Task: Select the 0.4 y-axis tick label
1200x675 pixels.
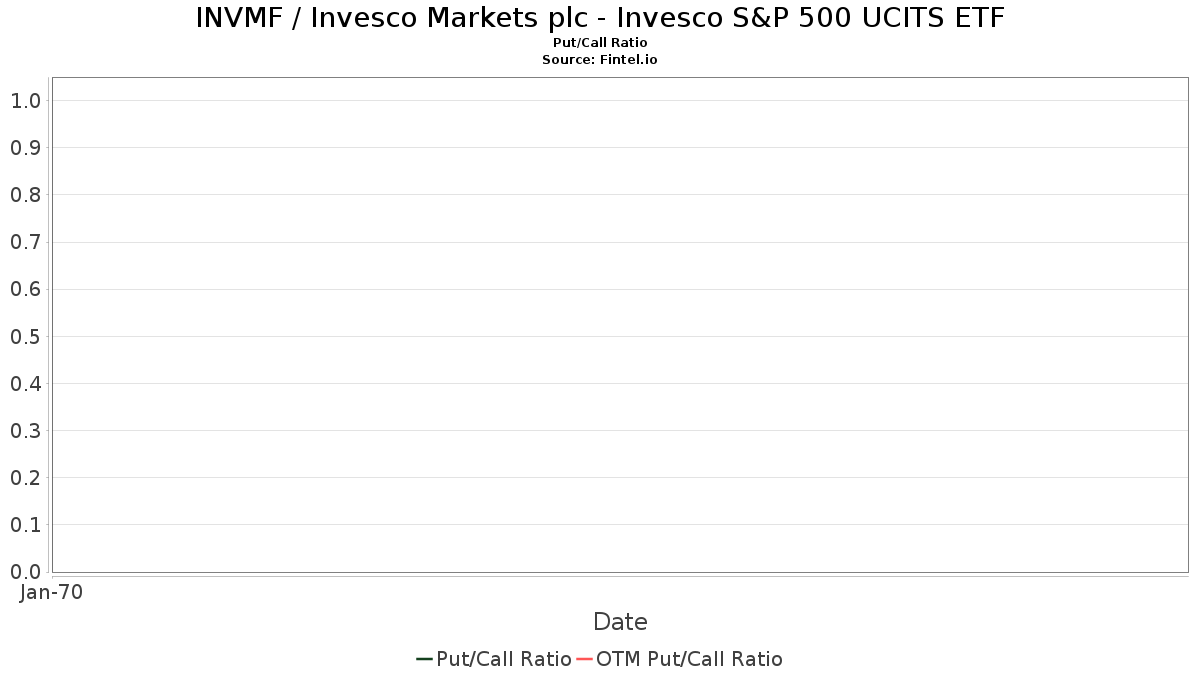Action: [25, 384]
